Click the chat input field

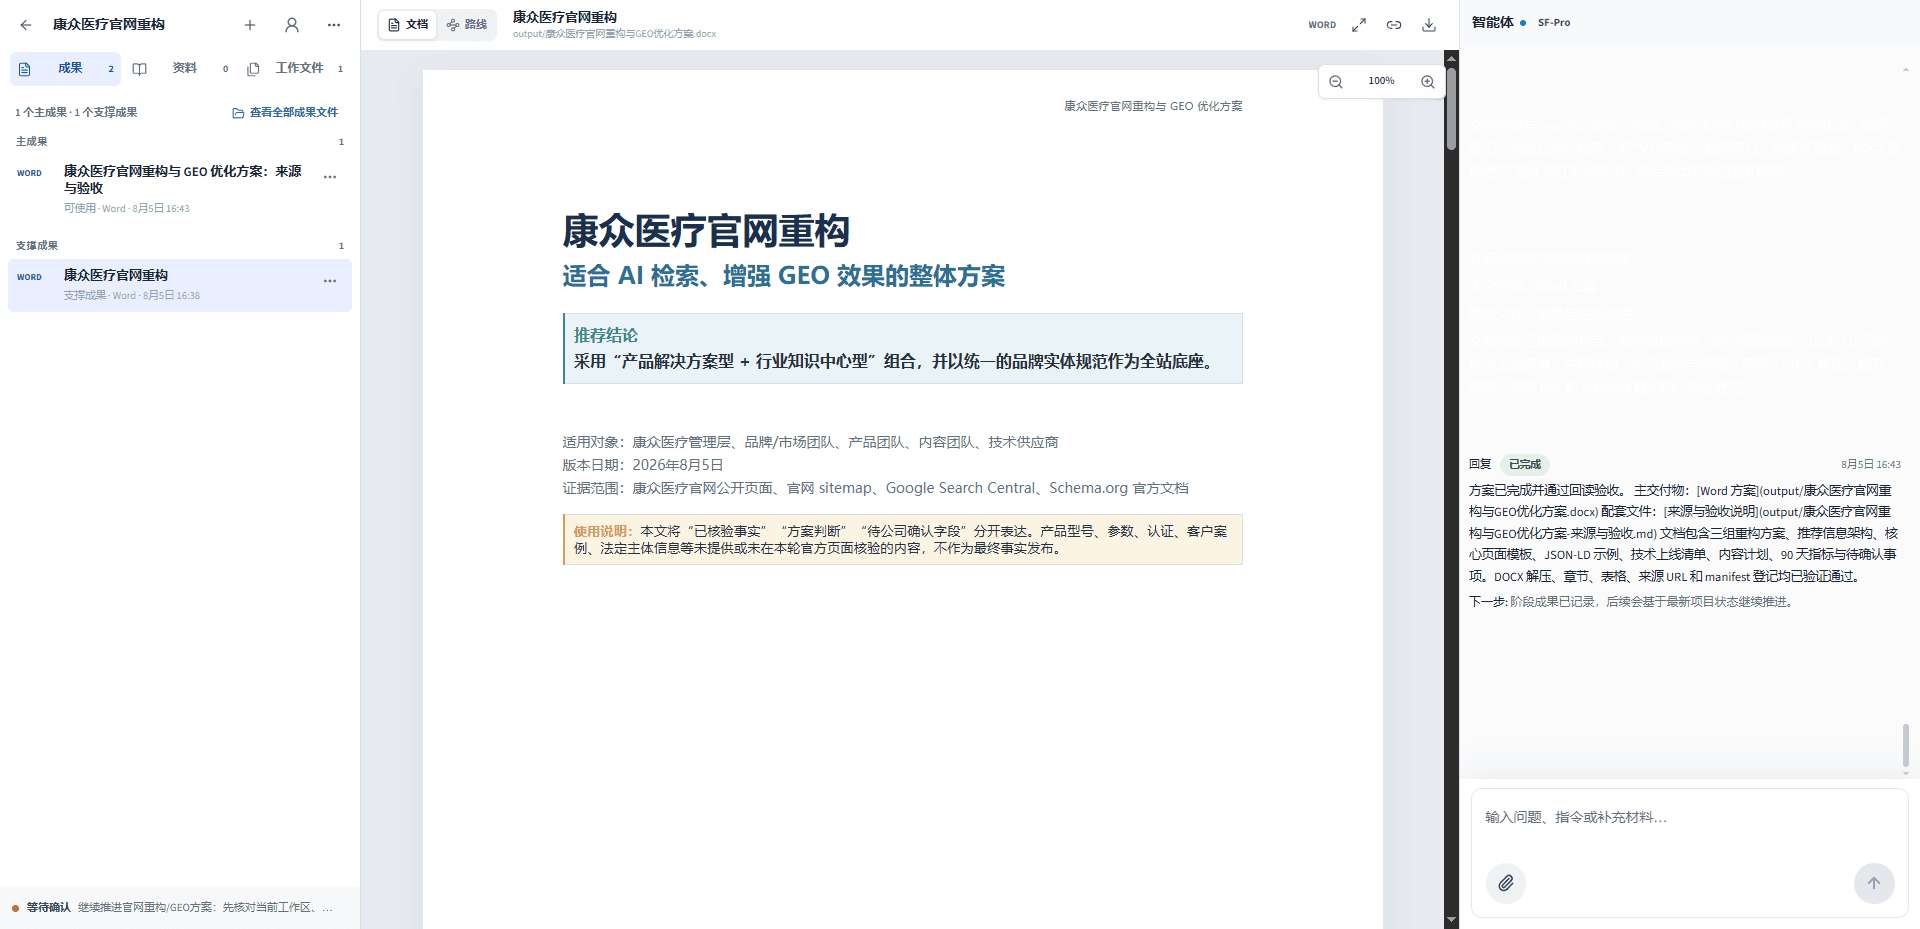coord(1689,818)
